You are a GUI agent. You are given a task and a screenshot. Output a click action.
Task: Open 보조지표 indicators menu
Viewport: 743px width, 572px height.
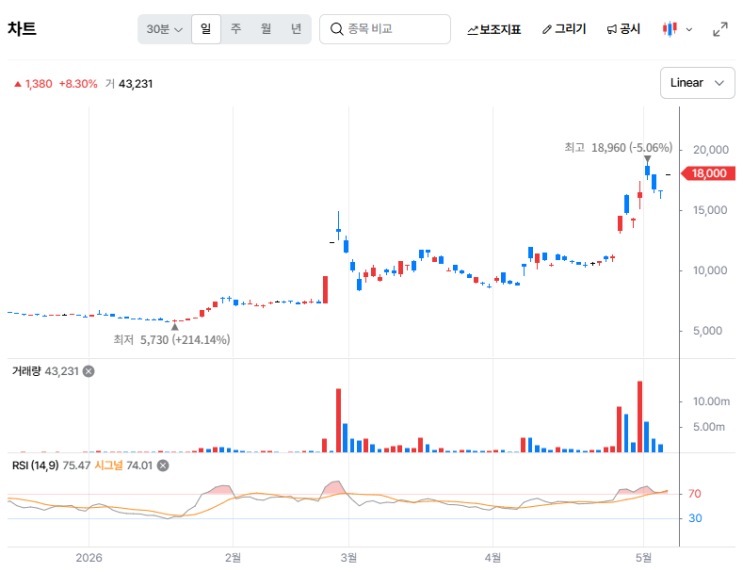[494, 29]
